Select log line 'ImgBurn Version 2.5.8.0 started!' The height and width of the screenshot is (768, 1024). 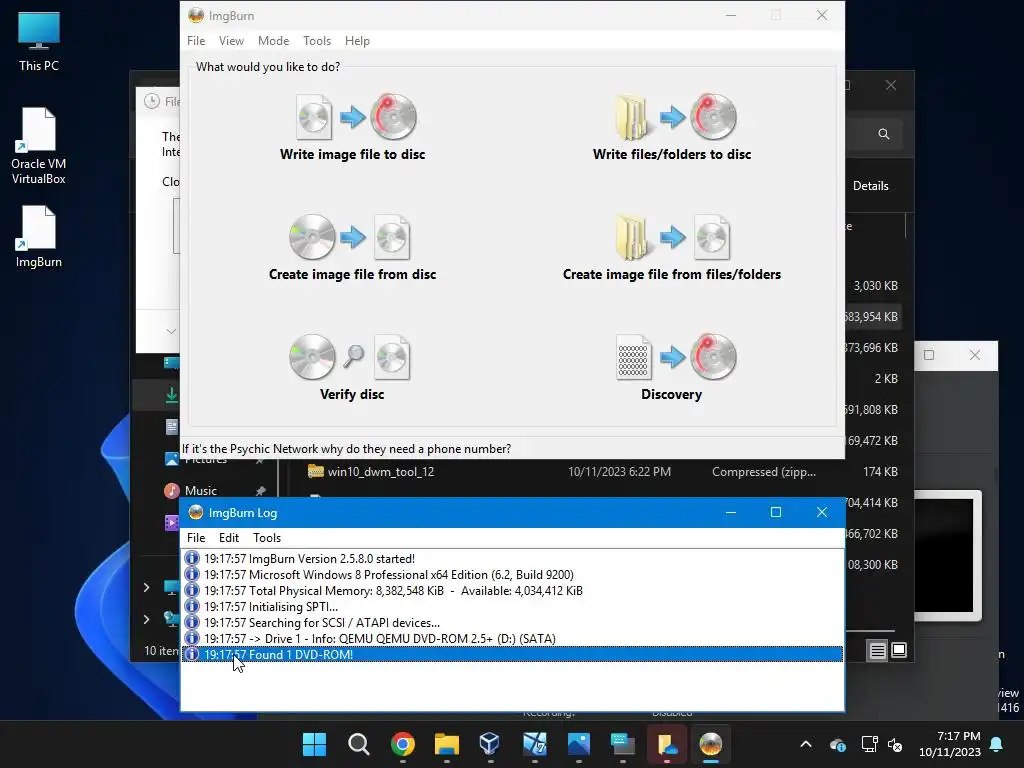tap(513, 558)
